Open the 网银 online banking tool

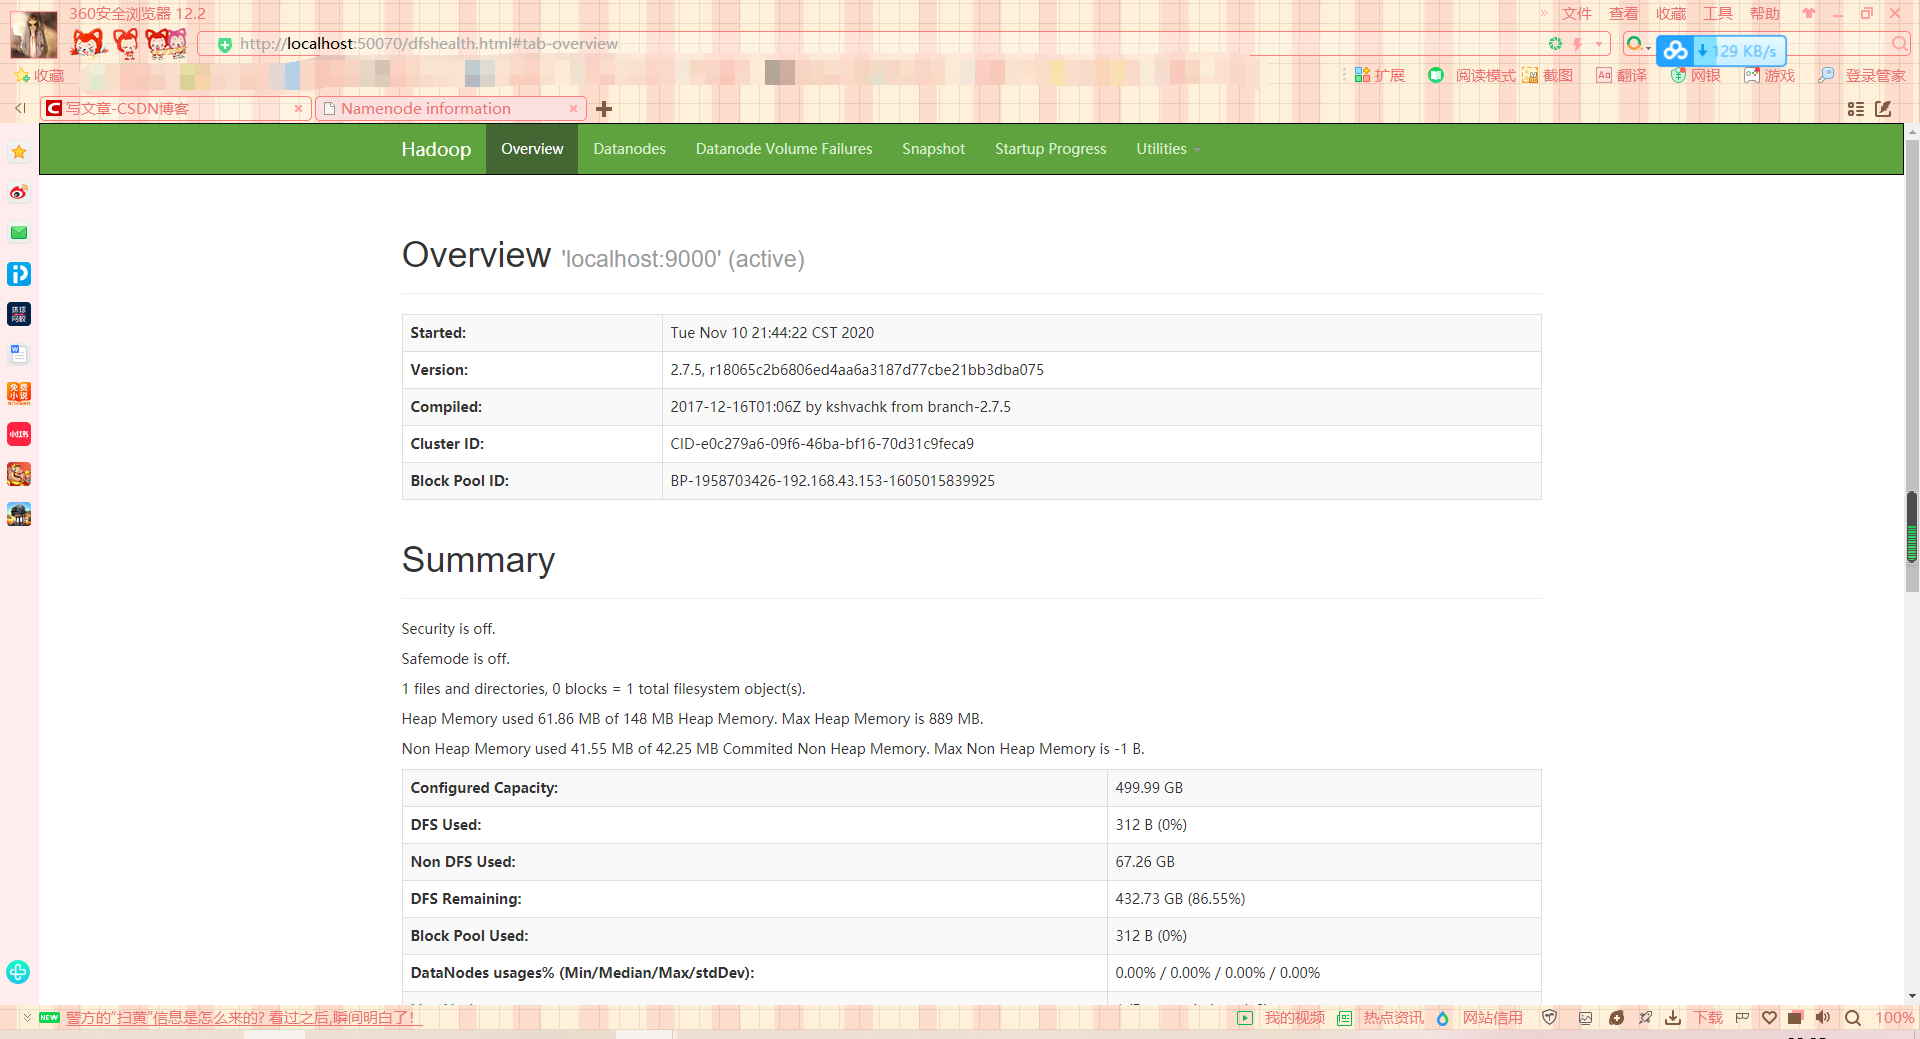click(1696, 75)
